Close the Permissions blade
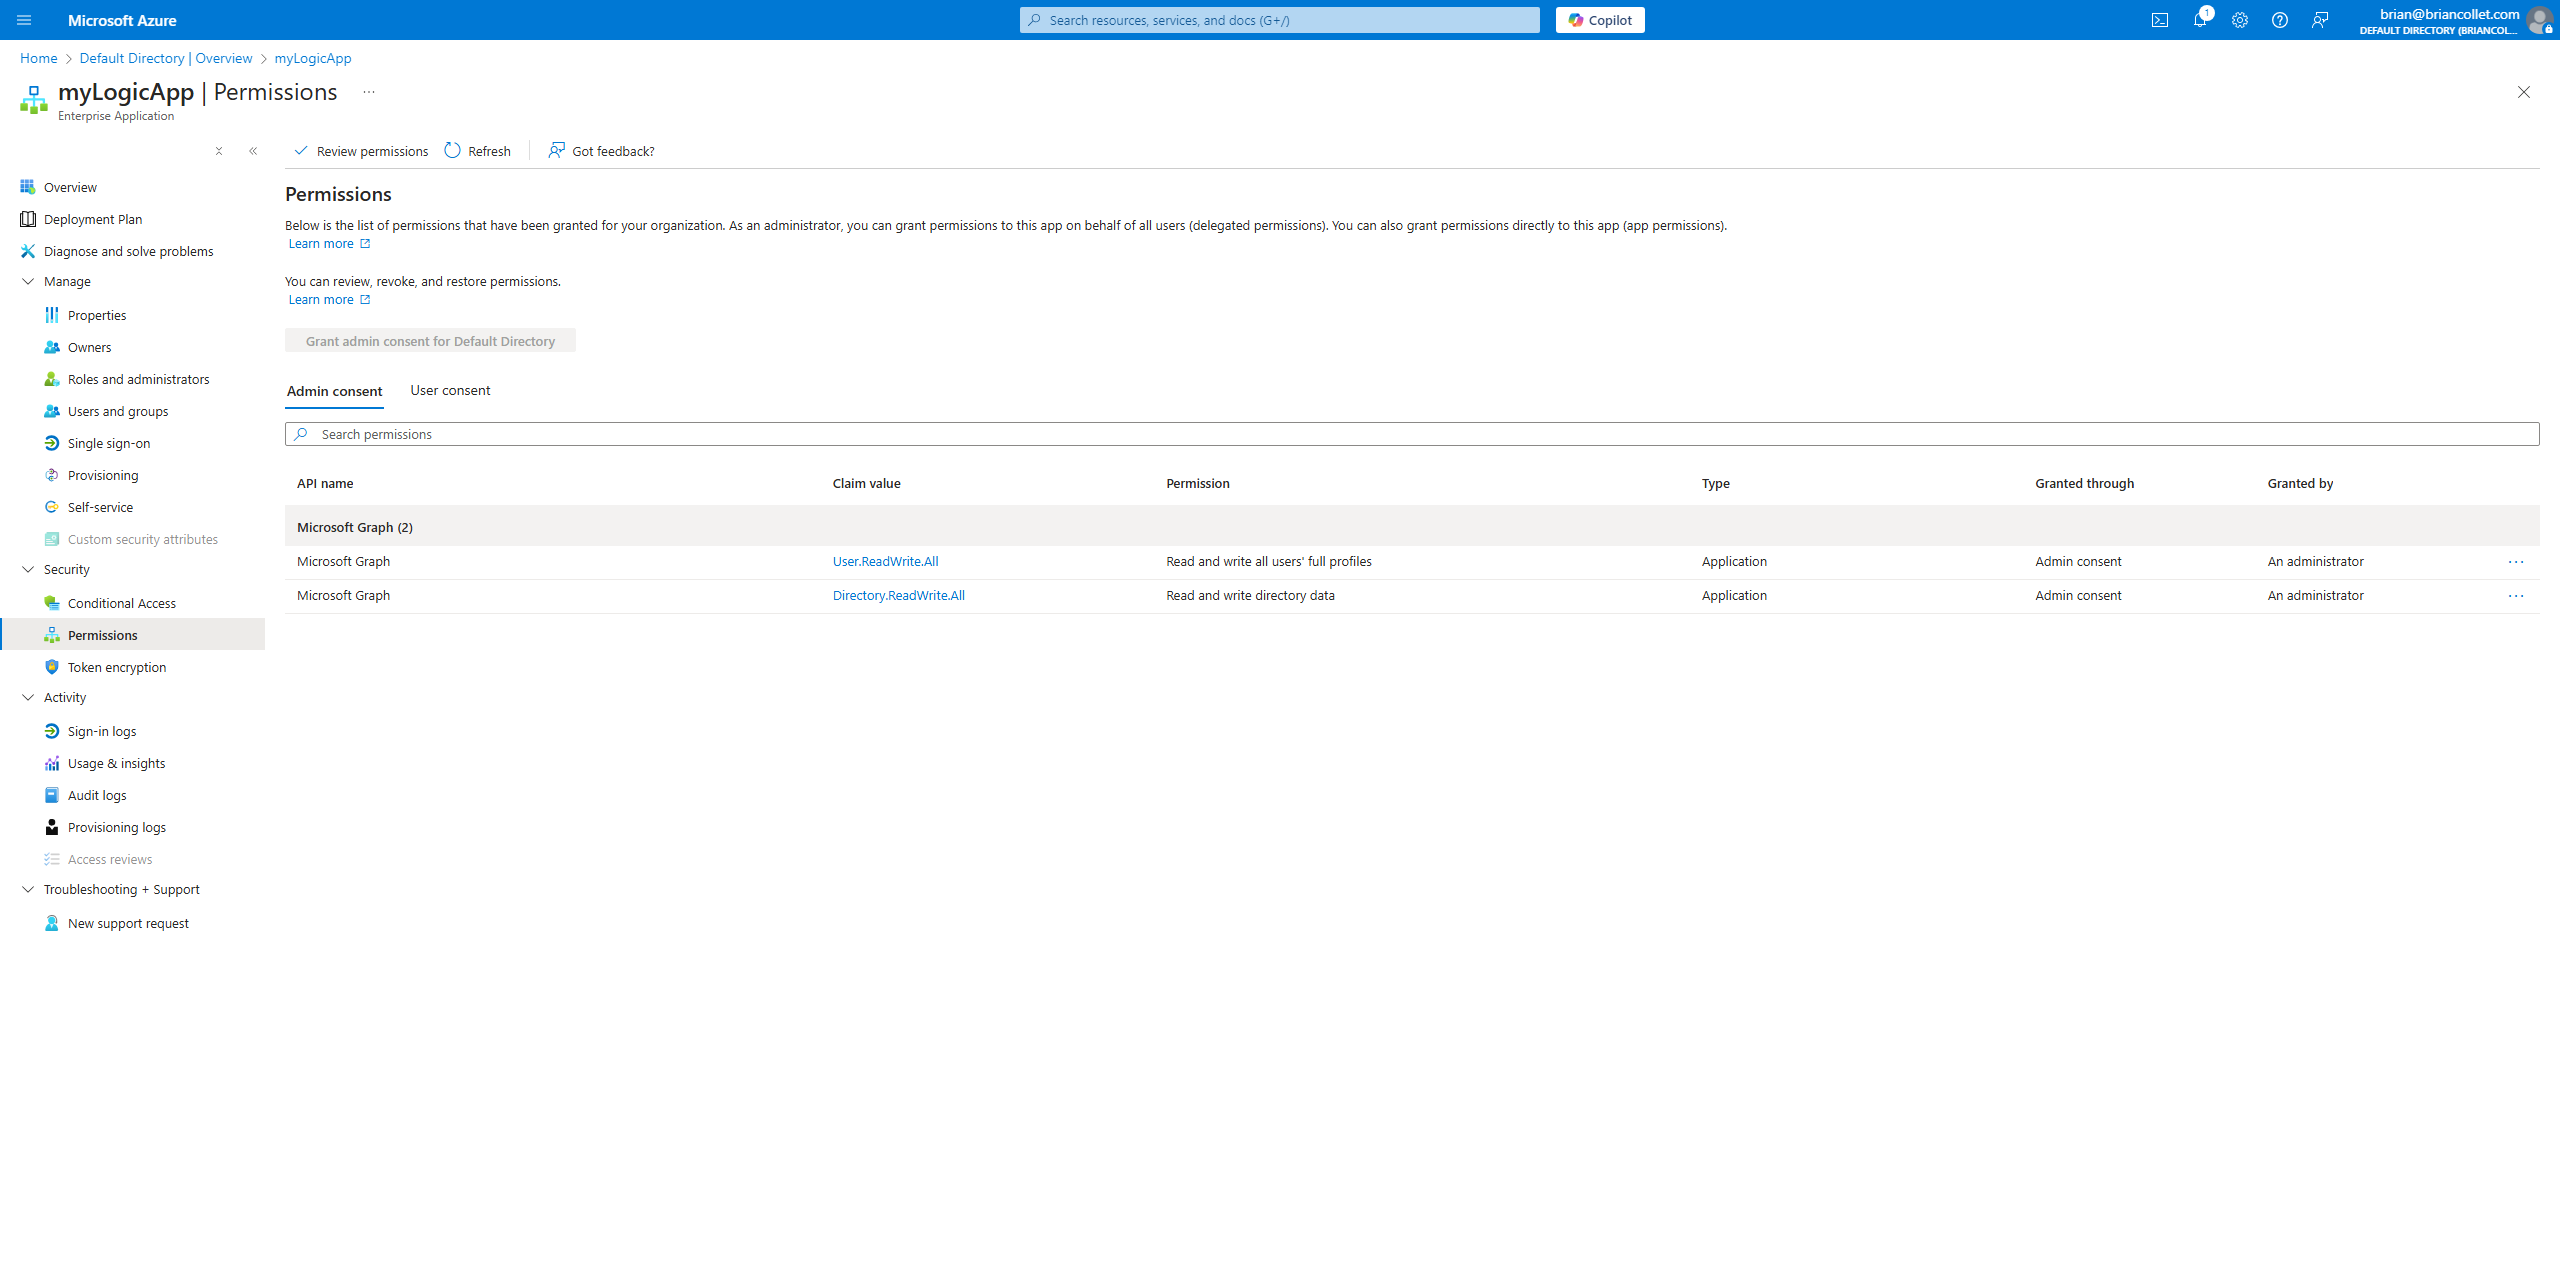Viewport: 2560px width, 1285px height. (2524, 92)
